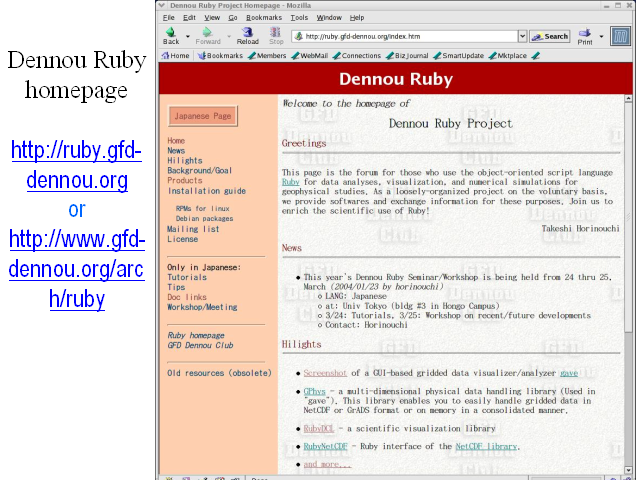Open the Workshop/Meeting sidebar link
Screen dimensions: 640x480
tap(202, 307)
